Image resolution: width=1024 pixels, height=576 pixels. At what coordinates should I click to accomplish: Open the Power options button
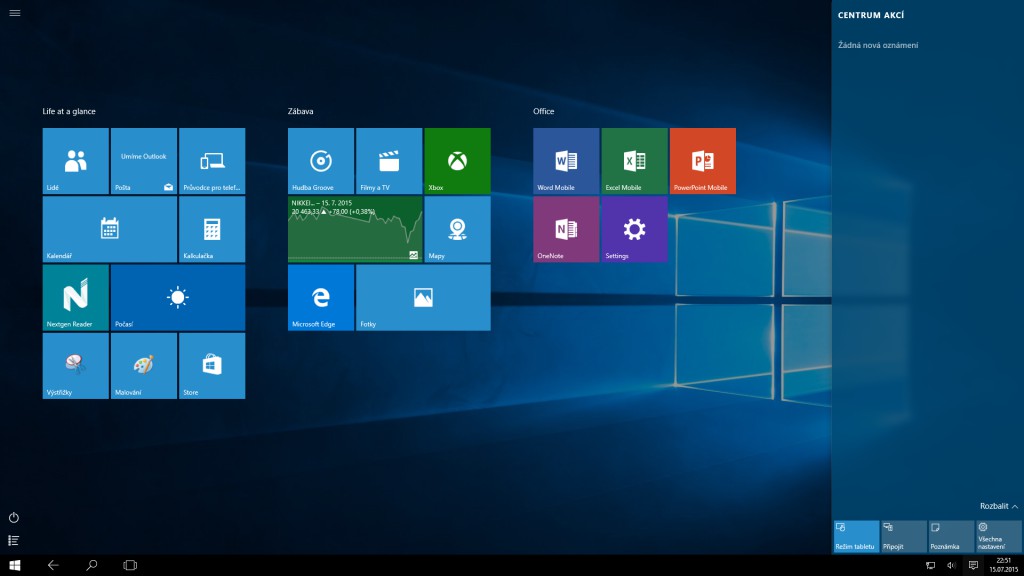(x=14, y=518)
